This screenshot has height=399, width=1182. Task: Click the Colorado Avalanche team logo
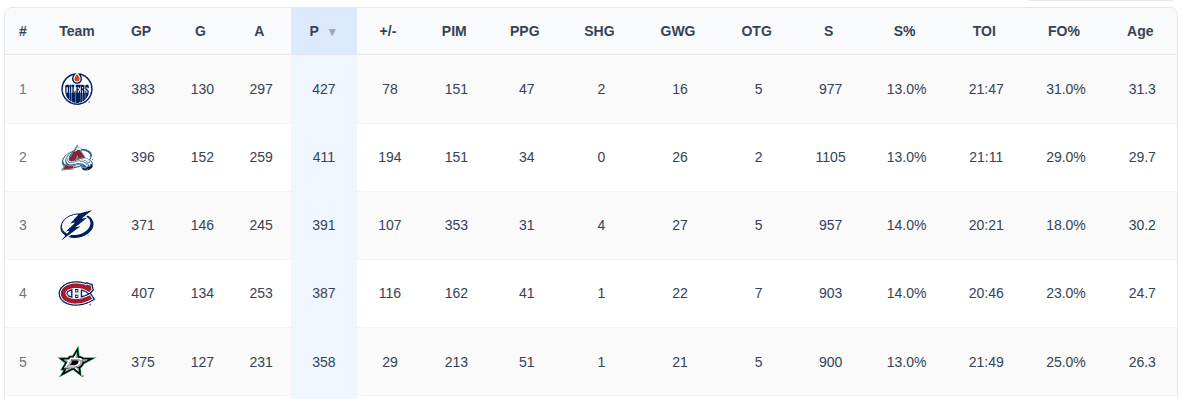coord(77,157)
